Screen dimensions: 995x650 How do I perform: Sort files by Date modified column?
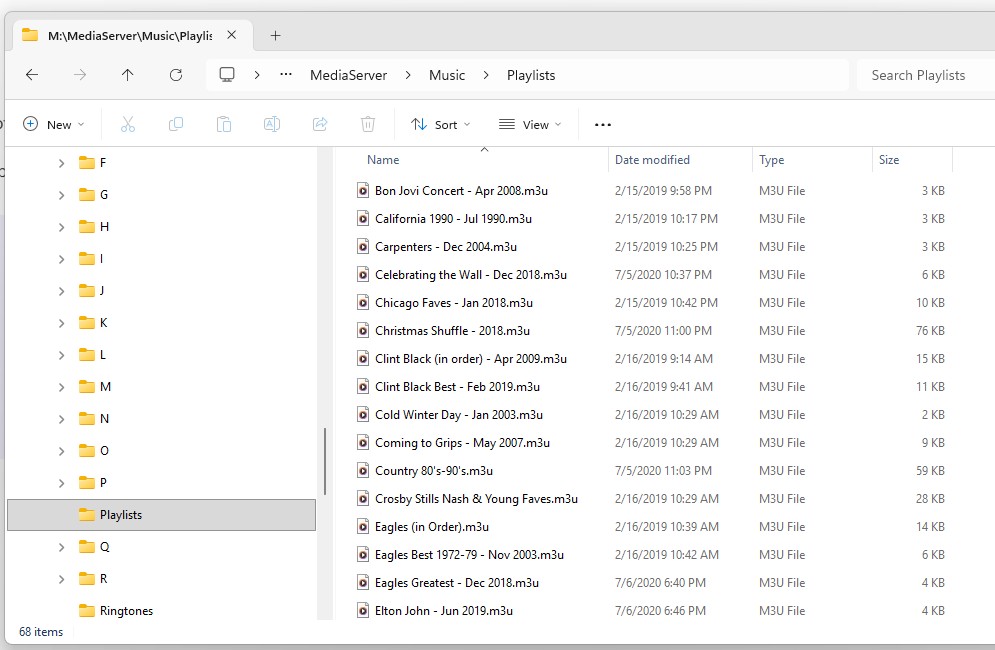tap(652, 160)
